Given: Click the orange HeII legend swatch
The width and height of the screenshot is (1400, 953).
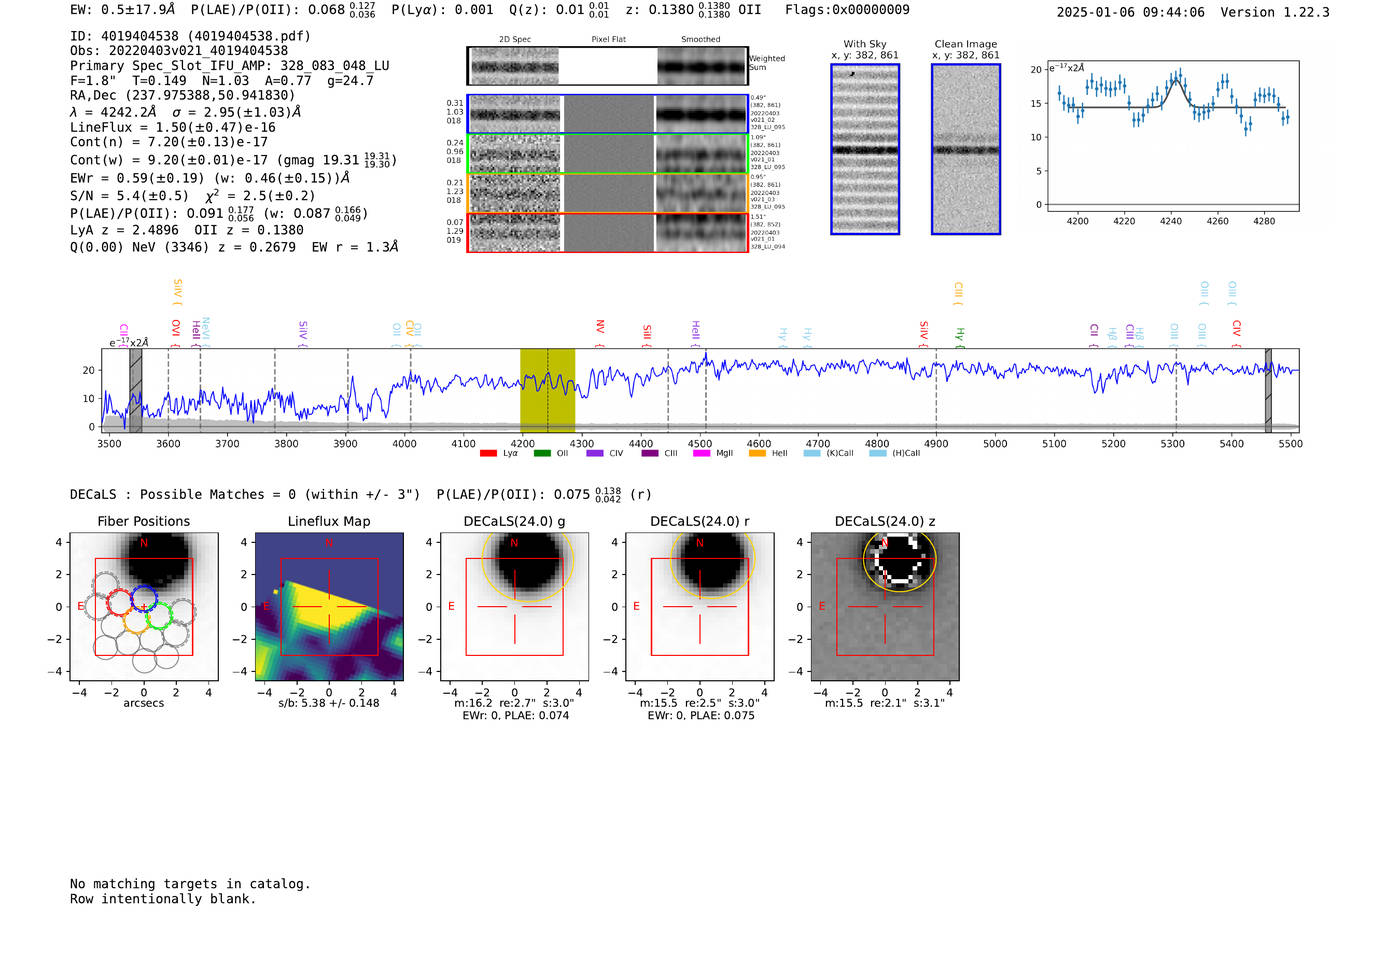Looking at the screenshot, I should [757, 453].
